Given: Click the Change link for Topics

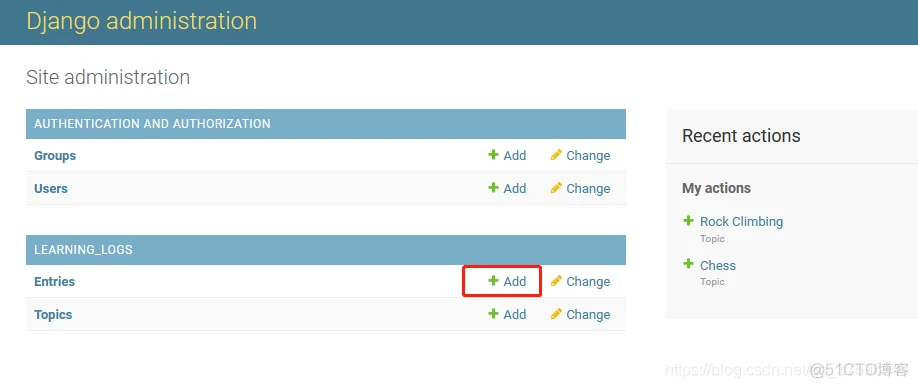Looking at the screenshot, I should coord(588,314).
